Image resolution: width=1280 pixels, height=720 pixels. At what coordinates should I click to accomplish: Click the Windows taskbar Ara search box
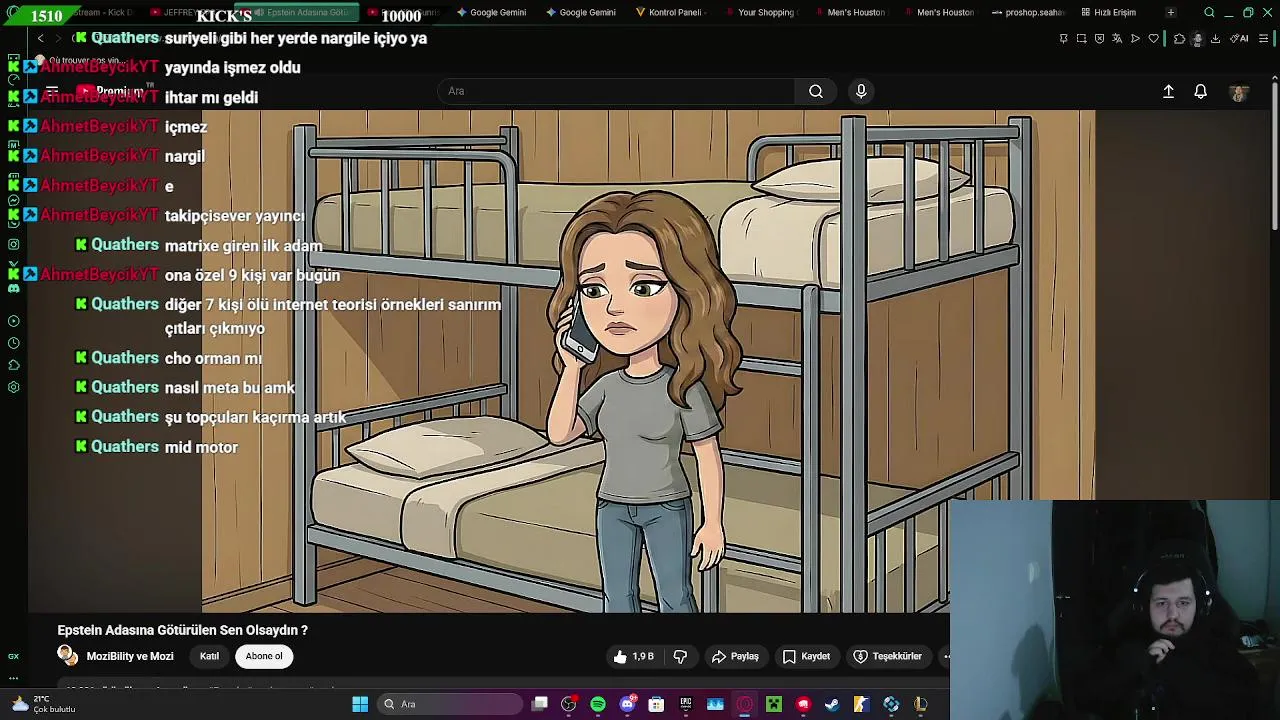pyautogui.click(x=450, y=704)
